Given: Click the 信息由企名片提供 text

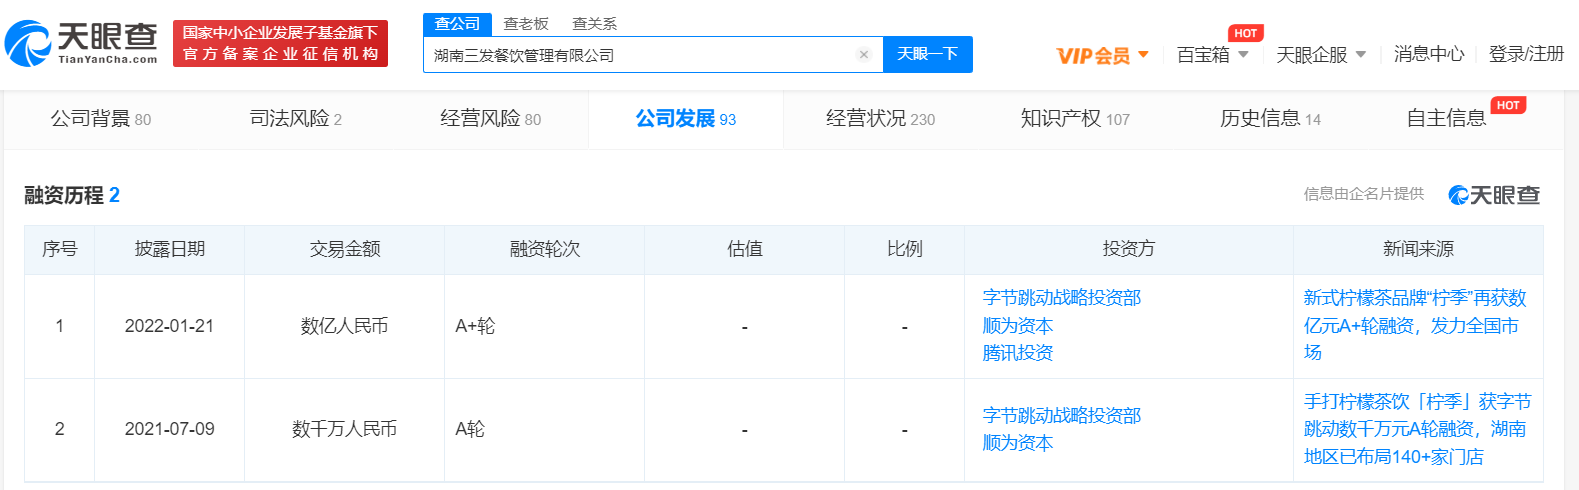Looking at the screenshot, I should pyautogui.click(x=1364, y=194).
